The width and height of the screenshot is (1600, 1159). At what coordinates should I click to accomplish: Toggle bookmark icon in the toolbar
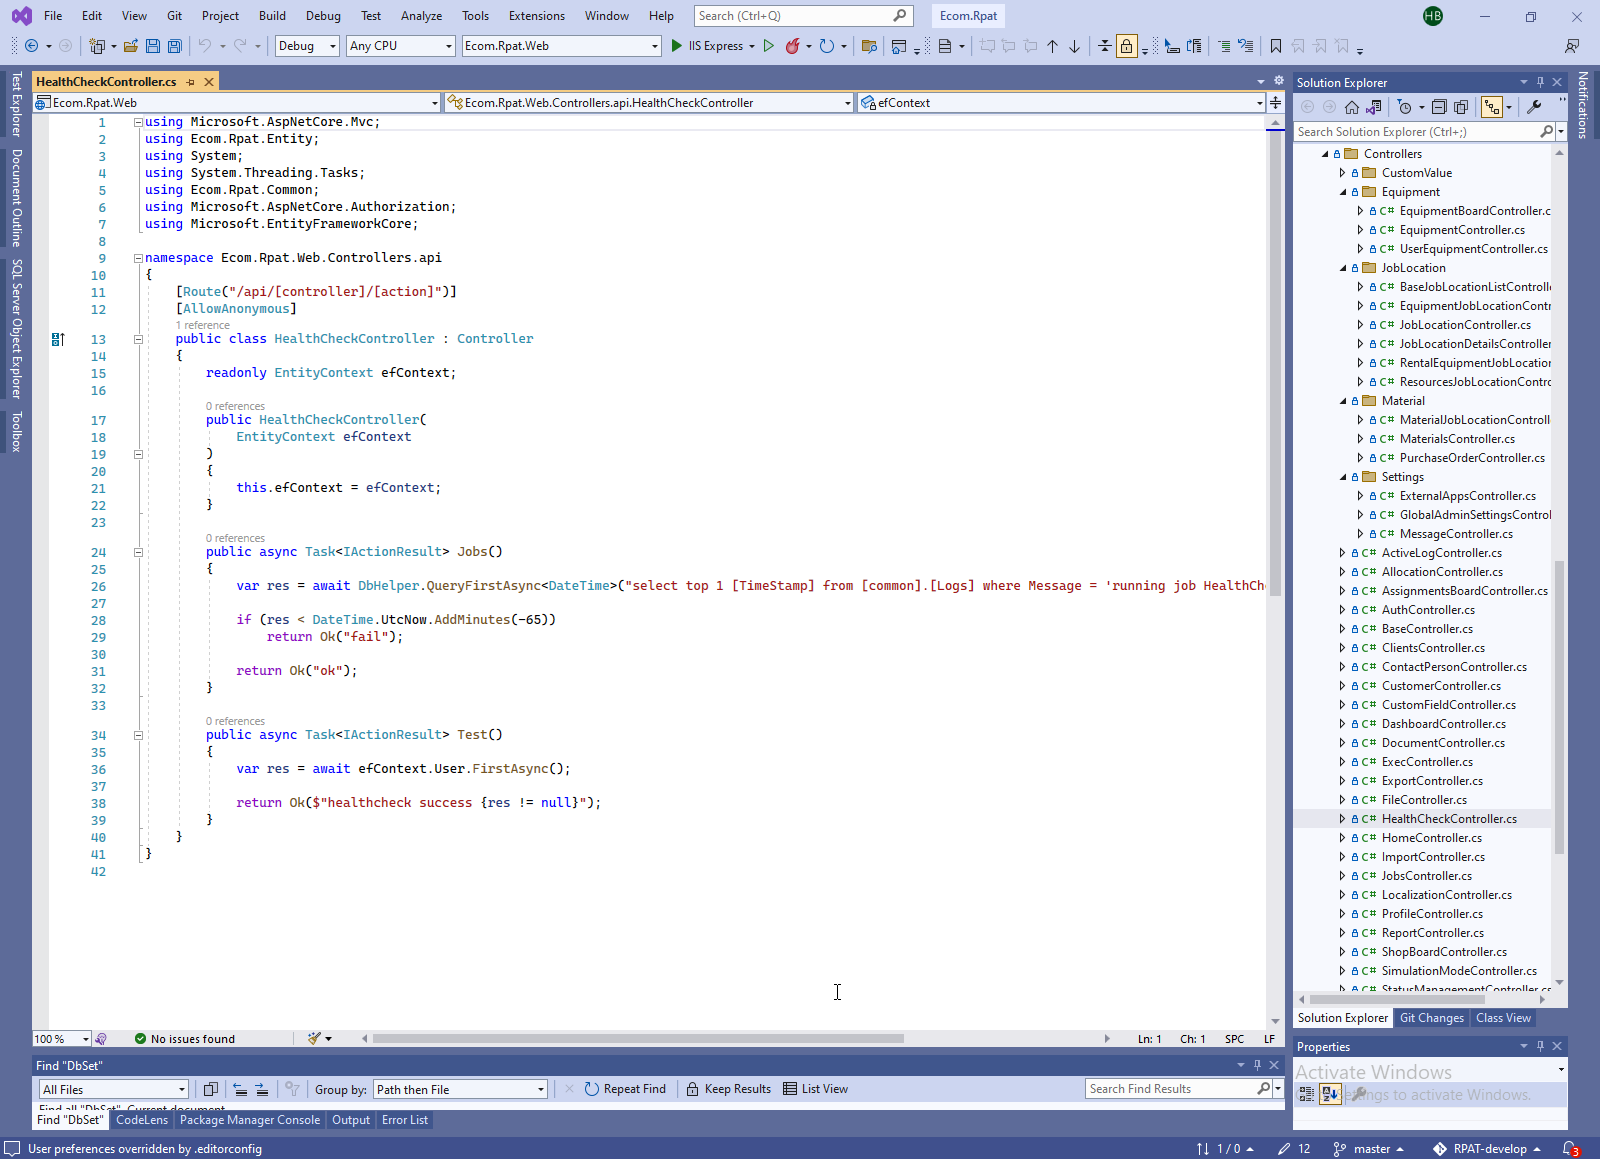click(x=1276, y=46)
